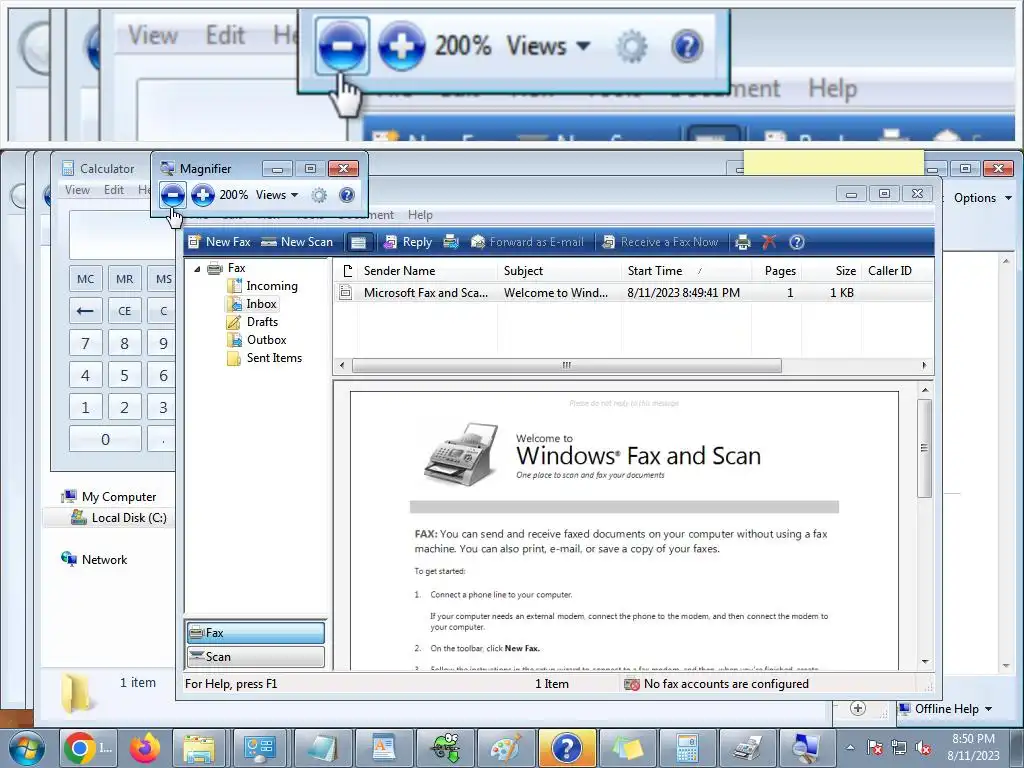Collapse the Fax tree node
The height and width of the screenshot is (768, 1024).
(197, 268)
